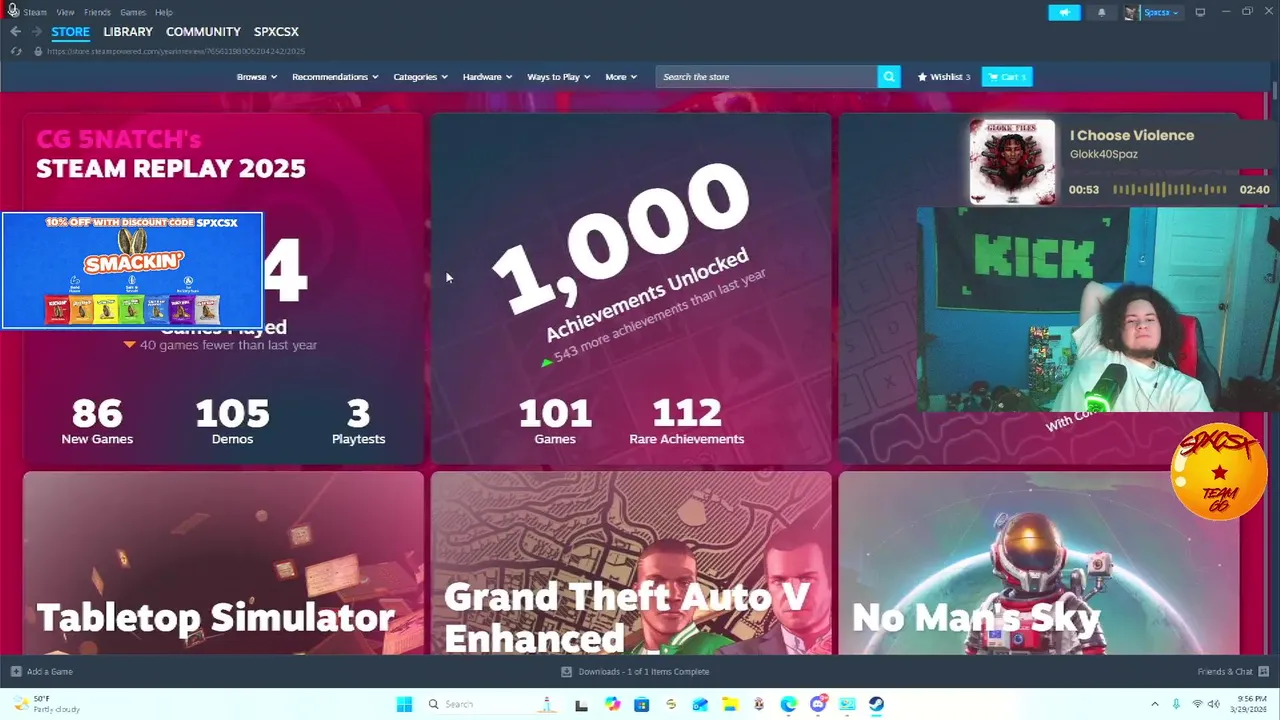Go forward with the forward arrow

pos(36,32)
